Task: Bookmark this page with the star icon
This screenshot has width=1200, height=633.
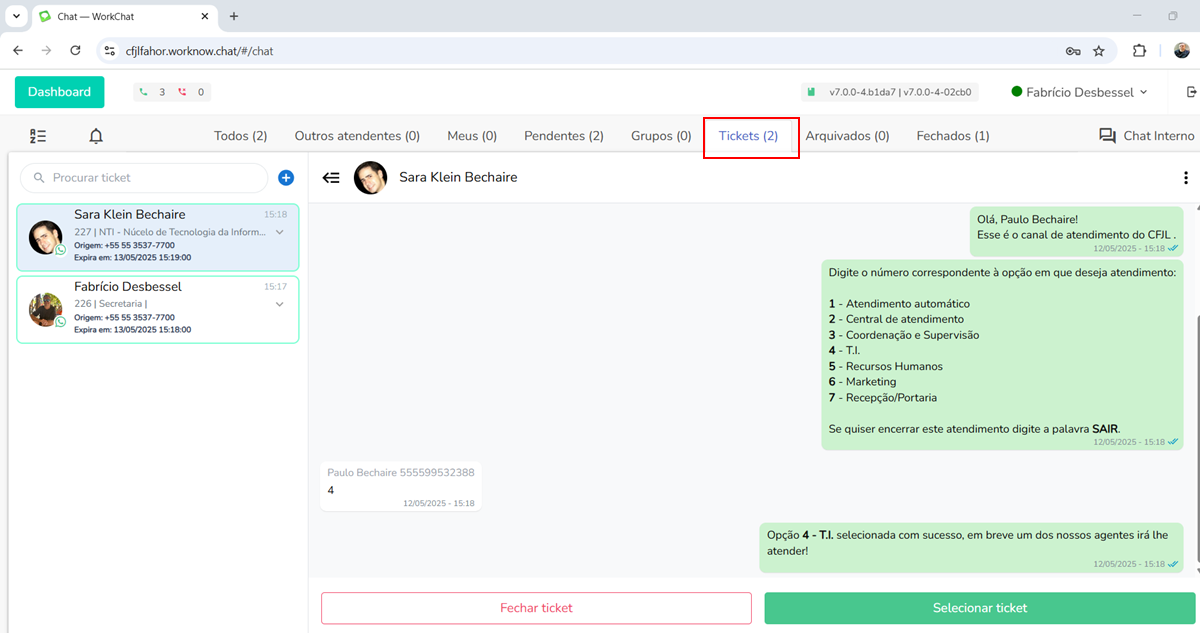Action: pos(1099,50)
